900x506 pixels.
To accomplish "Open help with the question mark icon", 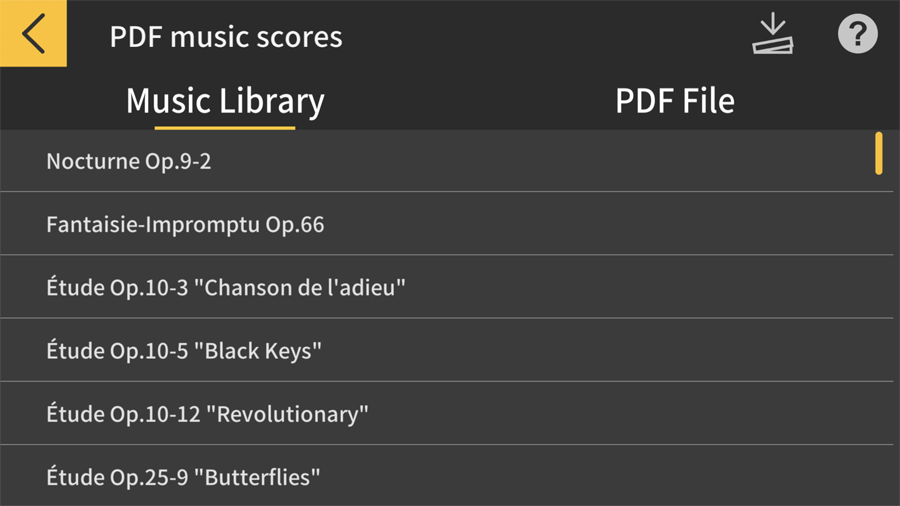I will 857,35.
